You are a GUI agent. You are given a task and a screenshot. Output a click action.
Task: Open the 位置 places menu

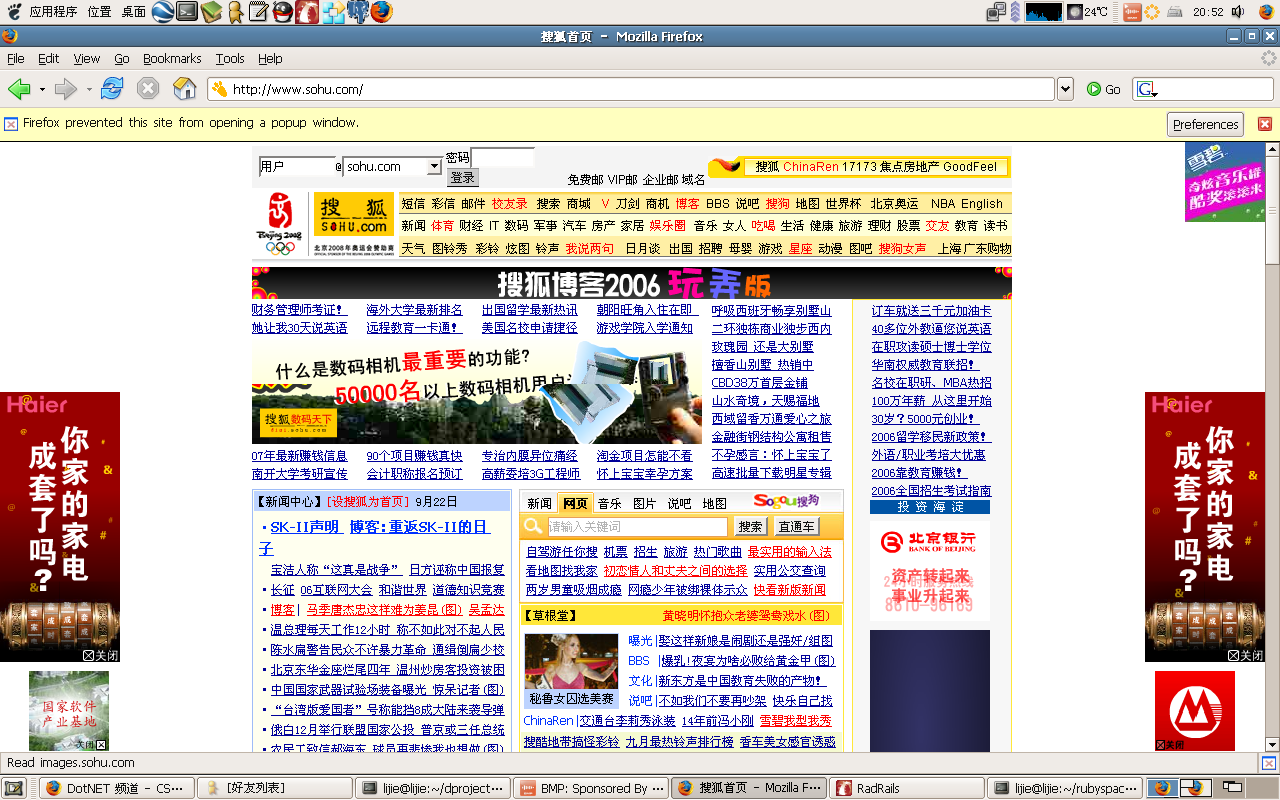(x=100, y=12)
